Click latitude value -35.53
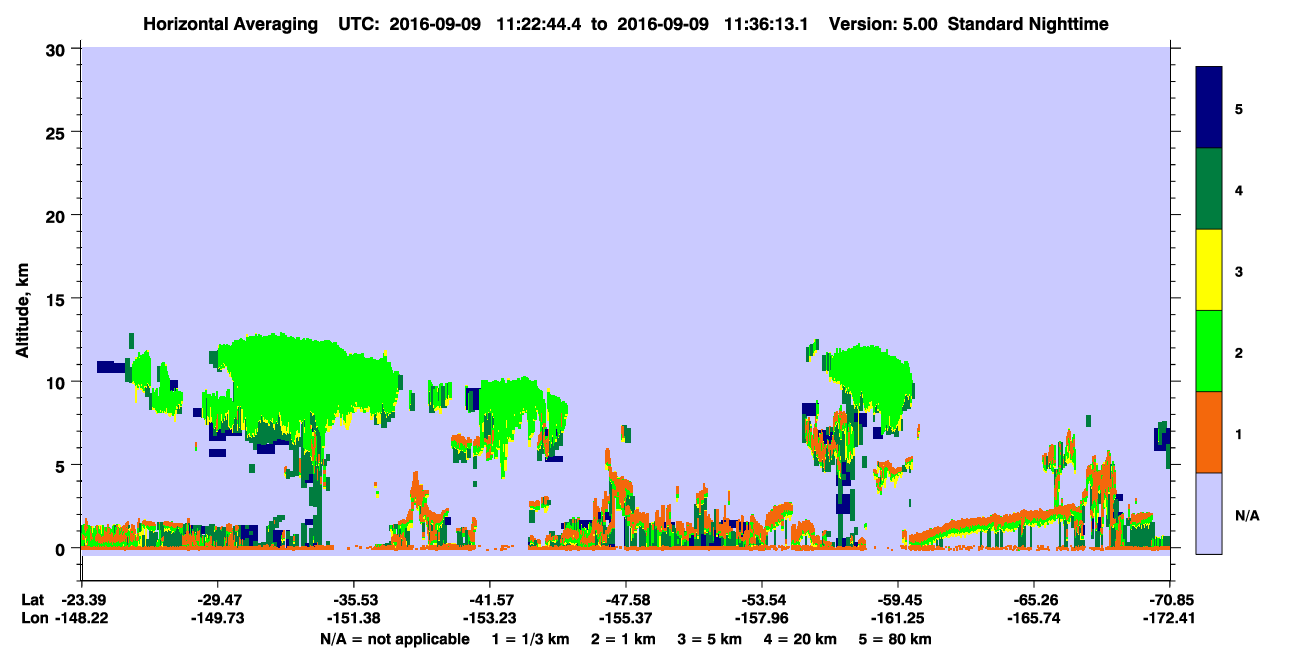The image size is (1300, 667). 354,600
